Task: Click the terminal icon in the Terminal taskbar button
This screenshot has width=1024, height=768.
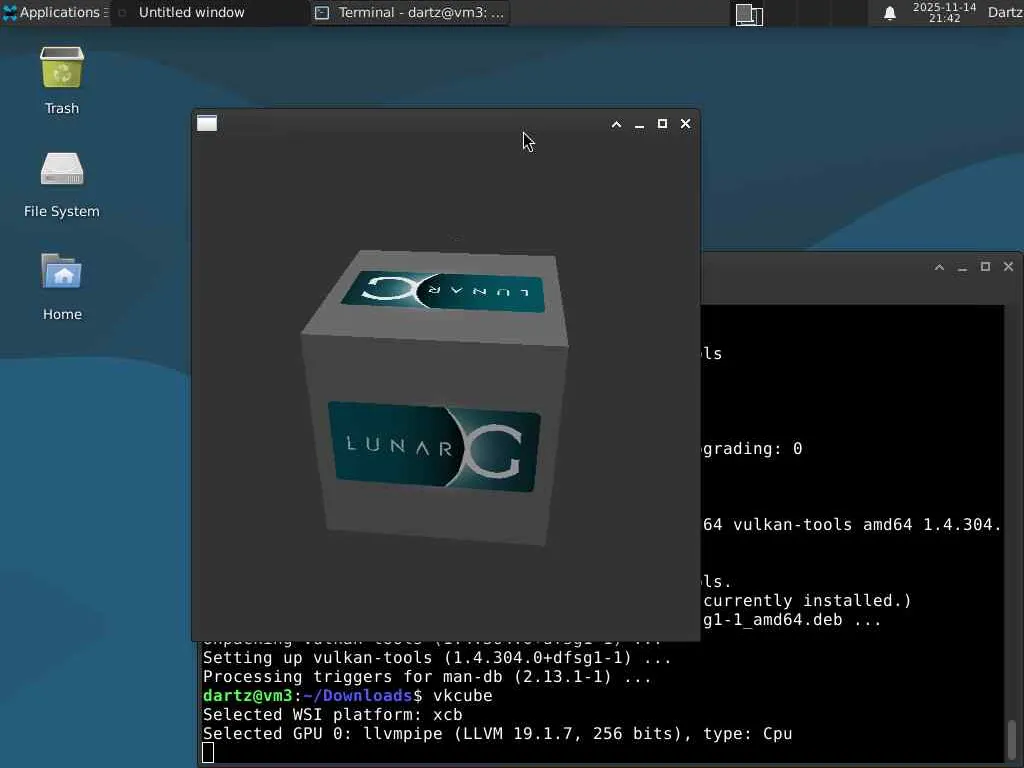Action: [322, 13]
